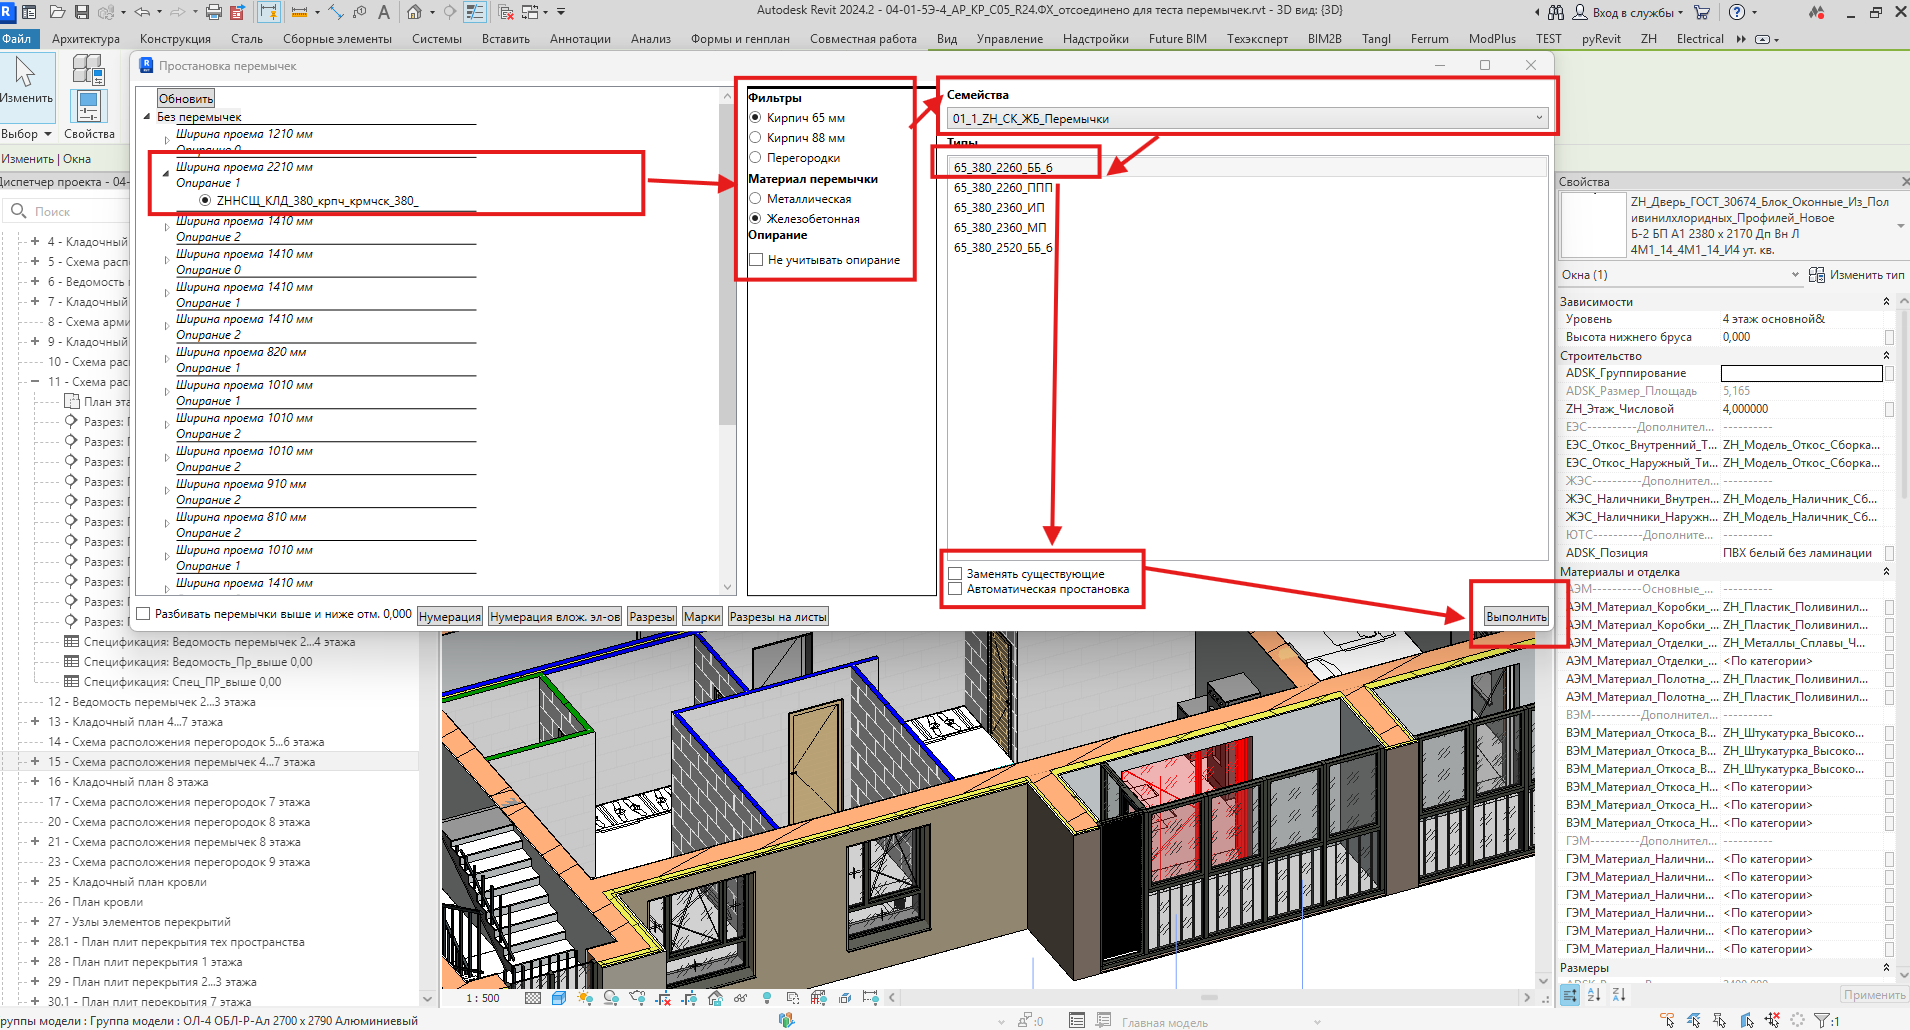Collapse the Без перемычек tree root

[147, 117]
